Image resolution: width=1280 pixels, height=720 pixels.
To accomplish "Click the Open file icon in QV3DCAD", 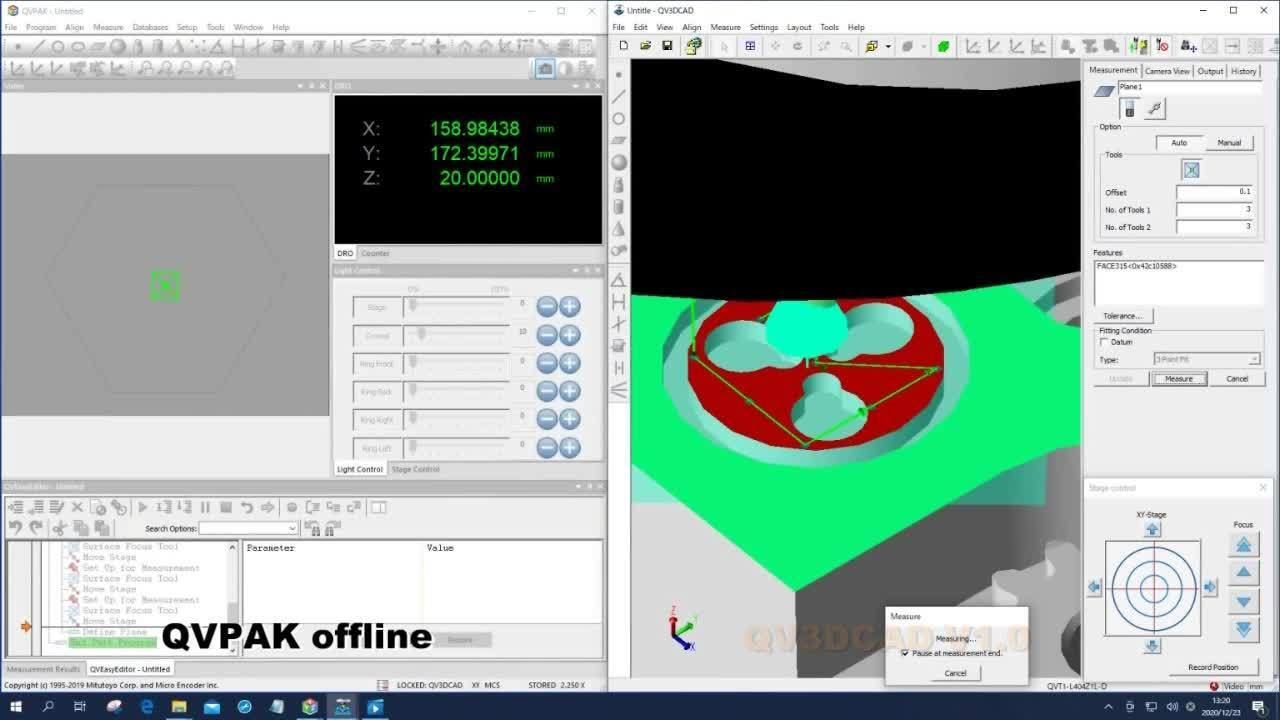I will pyautogui.click(x=645, y=46).
